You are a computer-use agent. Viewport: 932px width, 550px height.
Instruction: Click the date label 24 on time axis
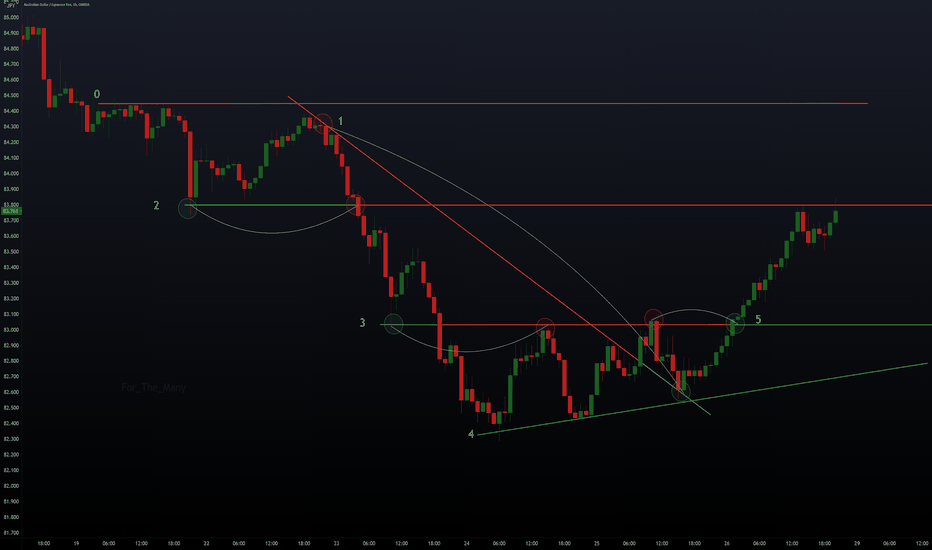coord(467,543)
